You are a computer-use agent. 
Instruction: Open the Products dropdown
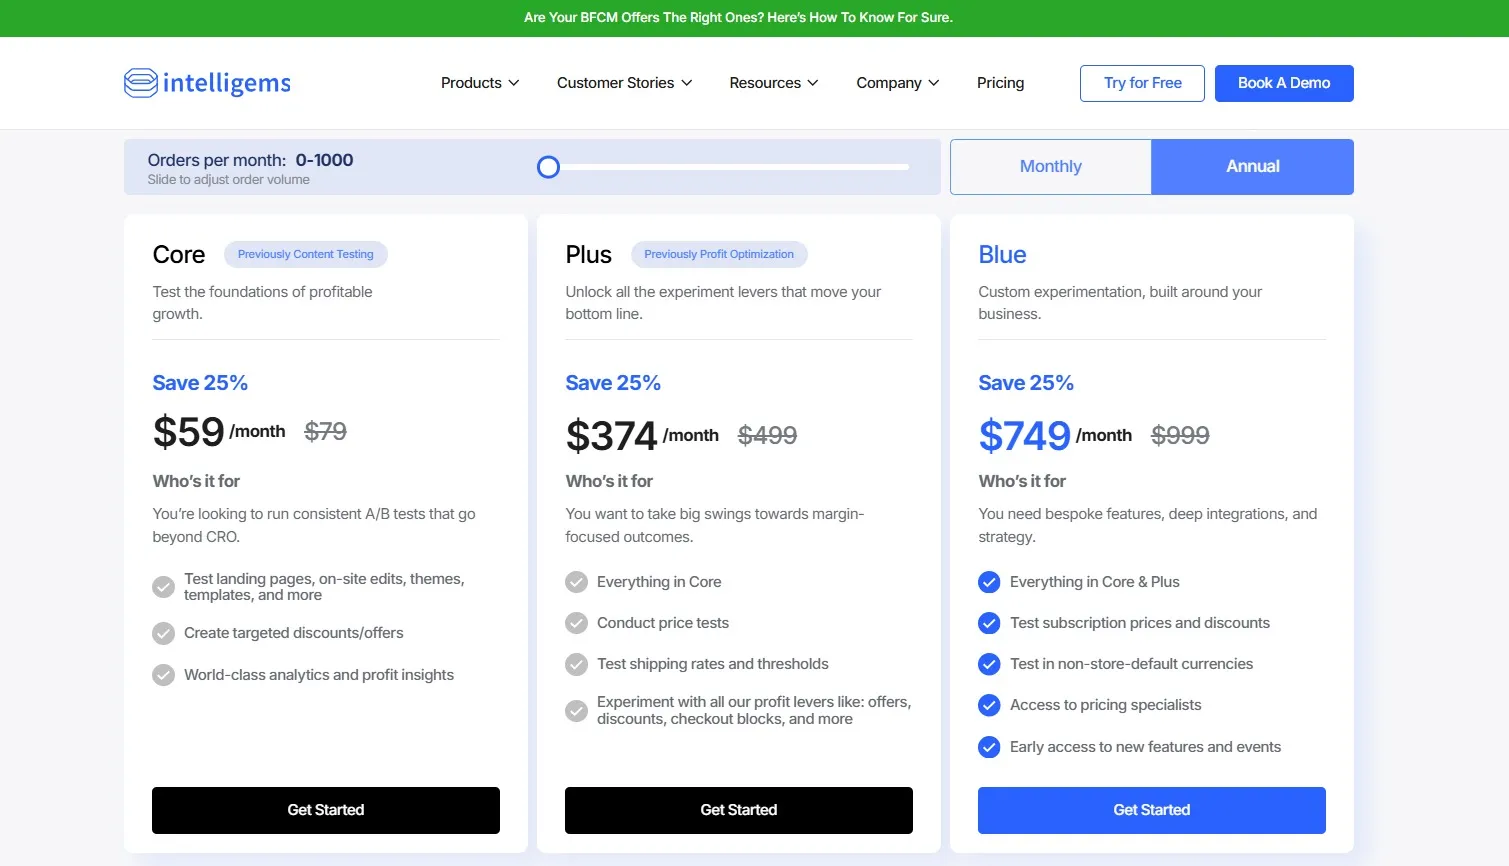tap(479, 83)
